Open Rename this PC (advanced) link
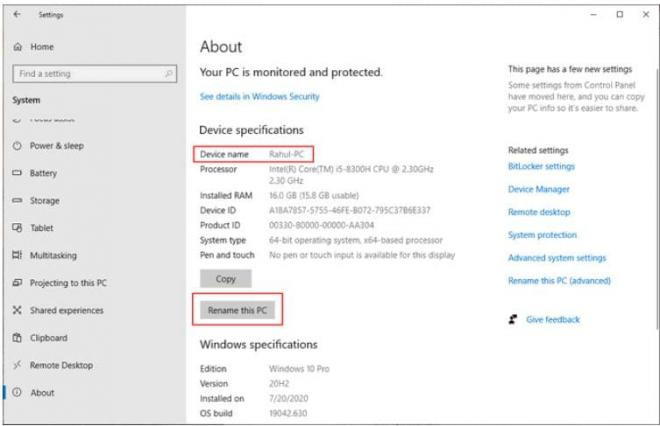 tap(559, 280)
